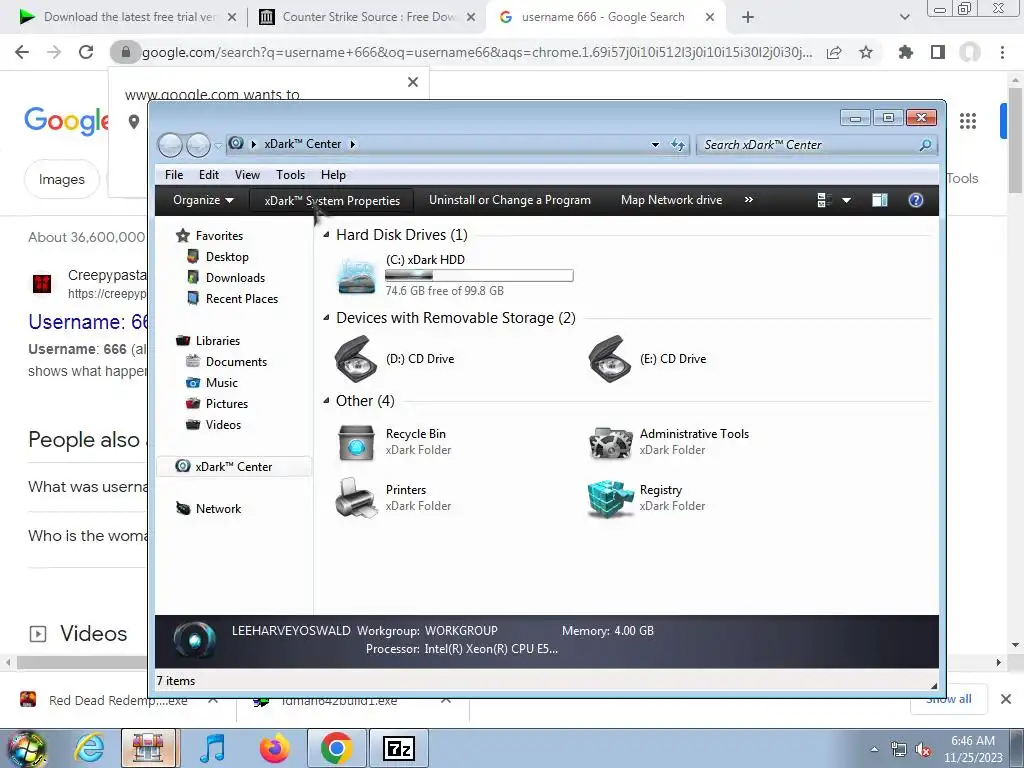Click the Explorer refresh arrows button
The image size is (1024, 768).
678,145
